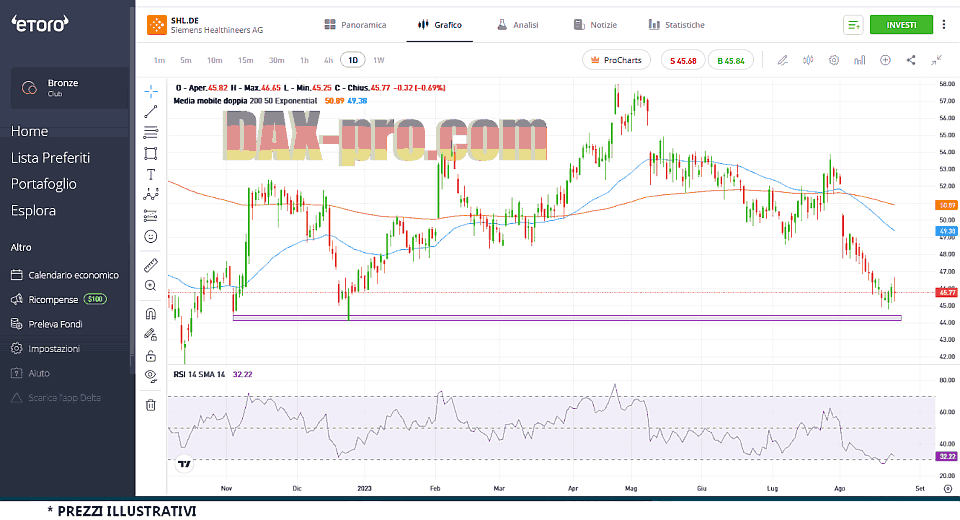Open Calendario economico
Viewport: 960px width, 520px height.
[x=65, y=275]
